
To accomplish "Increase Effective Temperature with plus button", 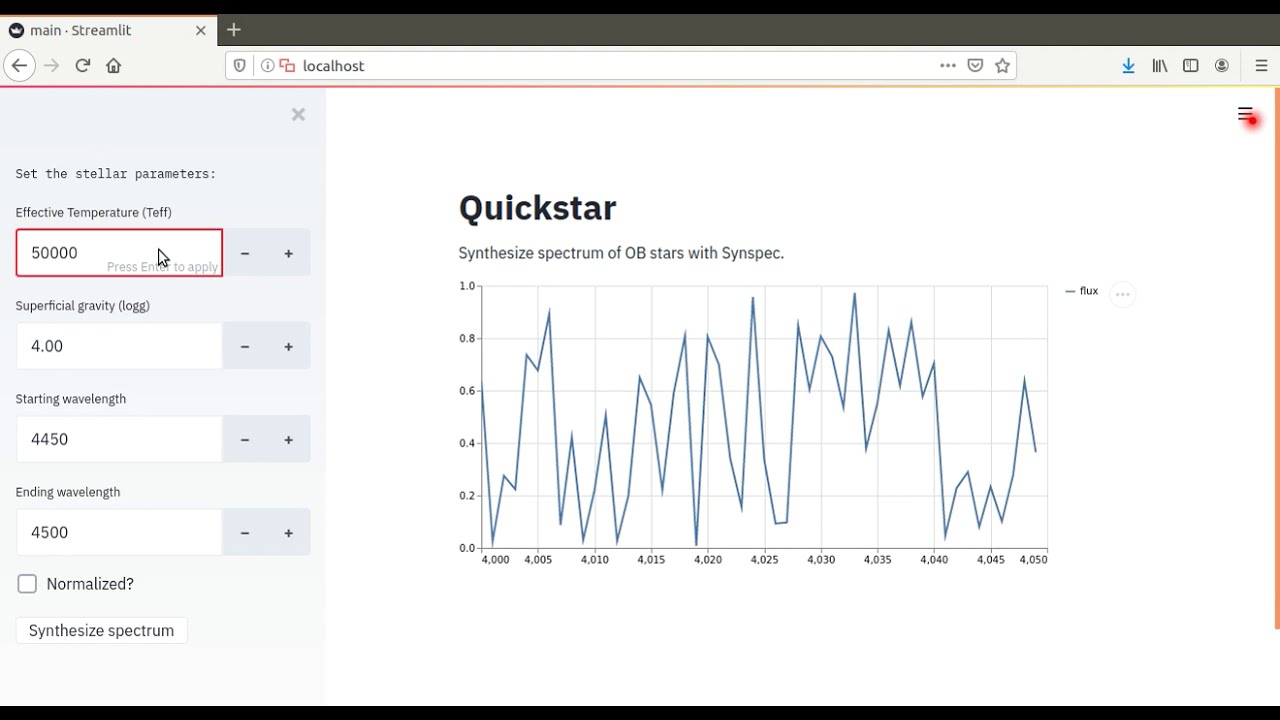I will coord(289,253).
